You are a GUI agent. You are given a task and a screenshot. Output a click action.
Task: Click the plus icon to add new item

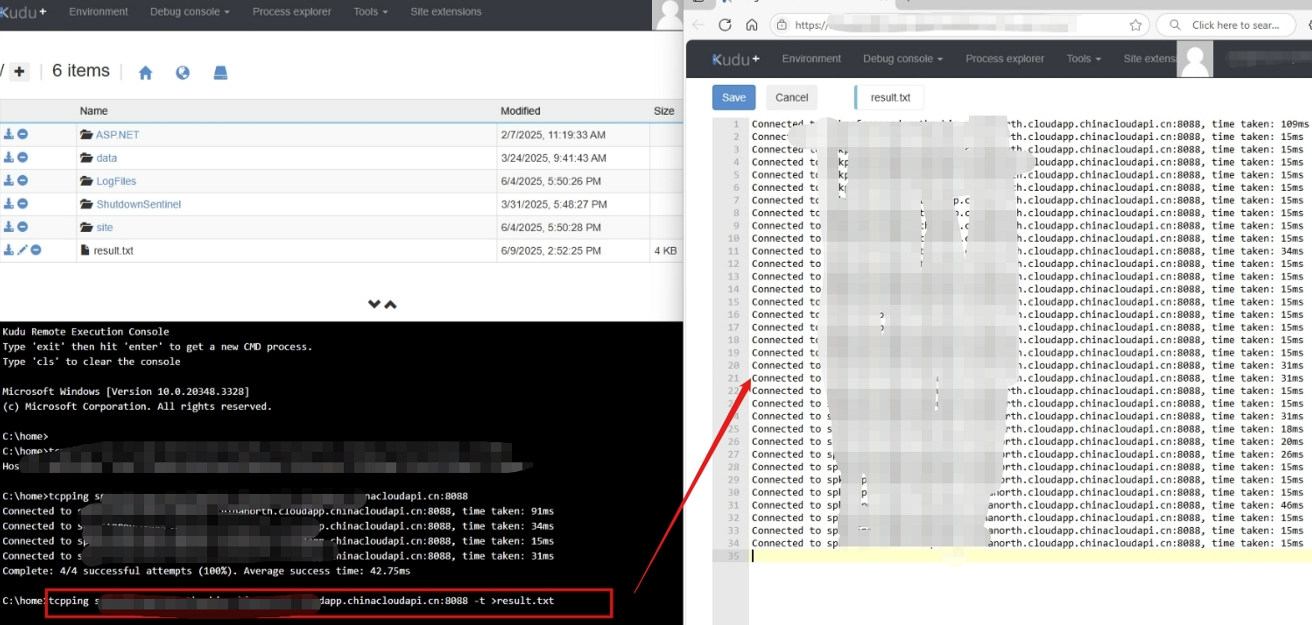18,70
